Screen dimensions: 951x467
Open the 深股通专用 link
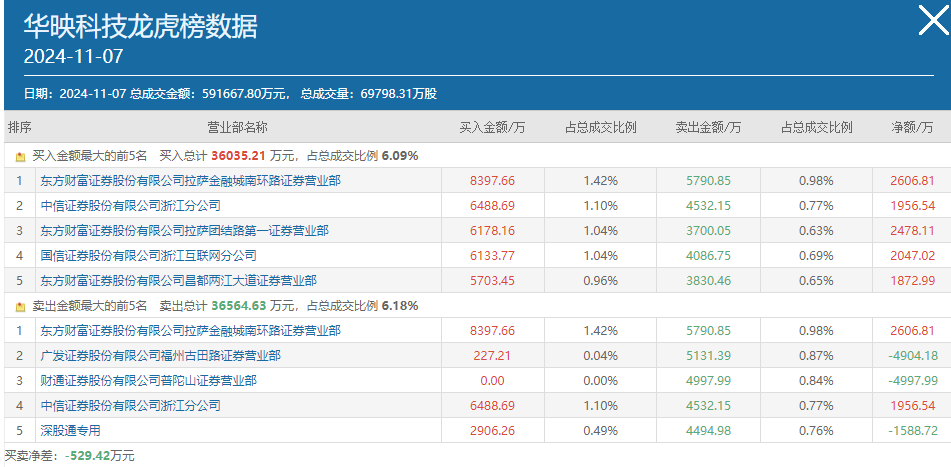[x=70, y=430]
